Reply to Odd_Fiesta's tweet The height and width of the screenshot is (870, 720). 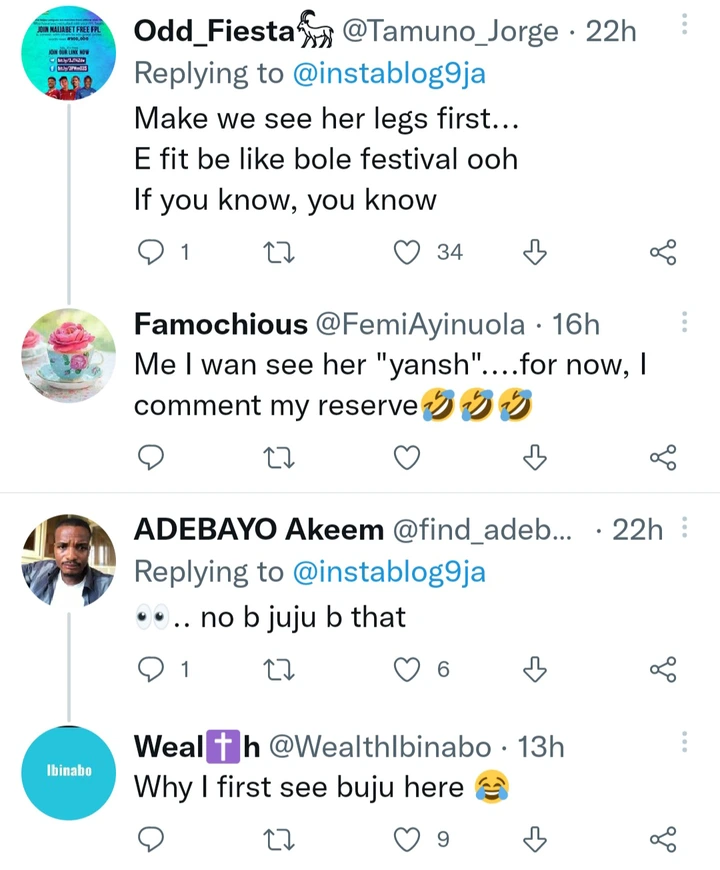pyautogui.click(x=150, y=253)
